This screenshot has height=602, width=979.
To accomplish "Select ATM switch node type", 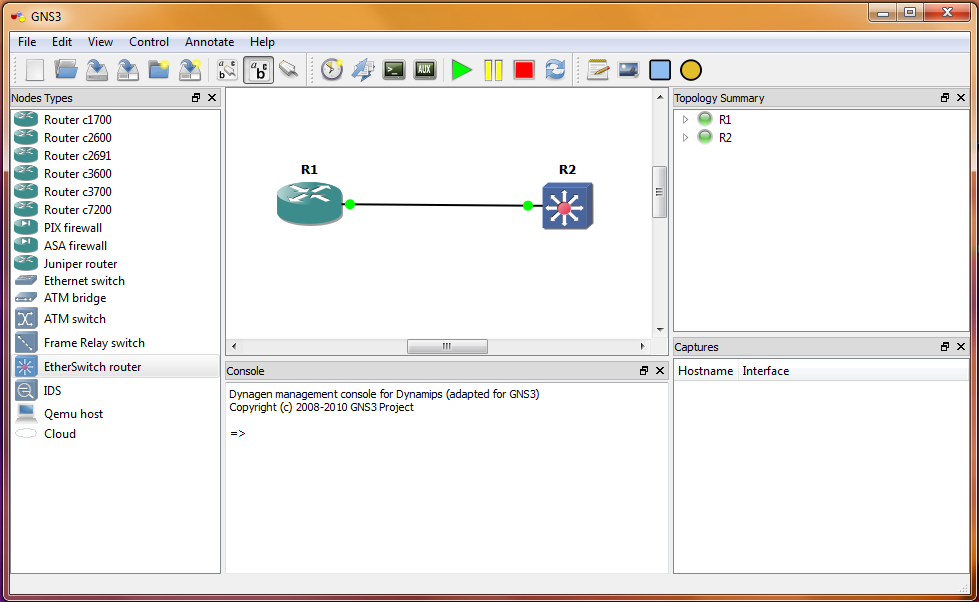I will tap(116, 318).
